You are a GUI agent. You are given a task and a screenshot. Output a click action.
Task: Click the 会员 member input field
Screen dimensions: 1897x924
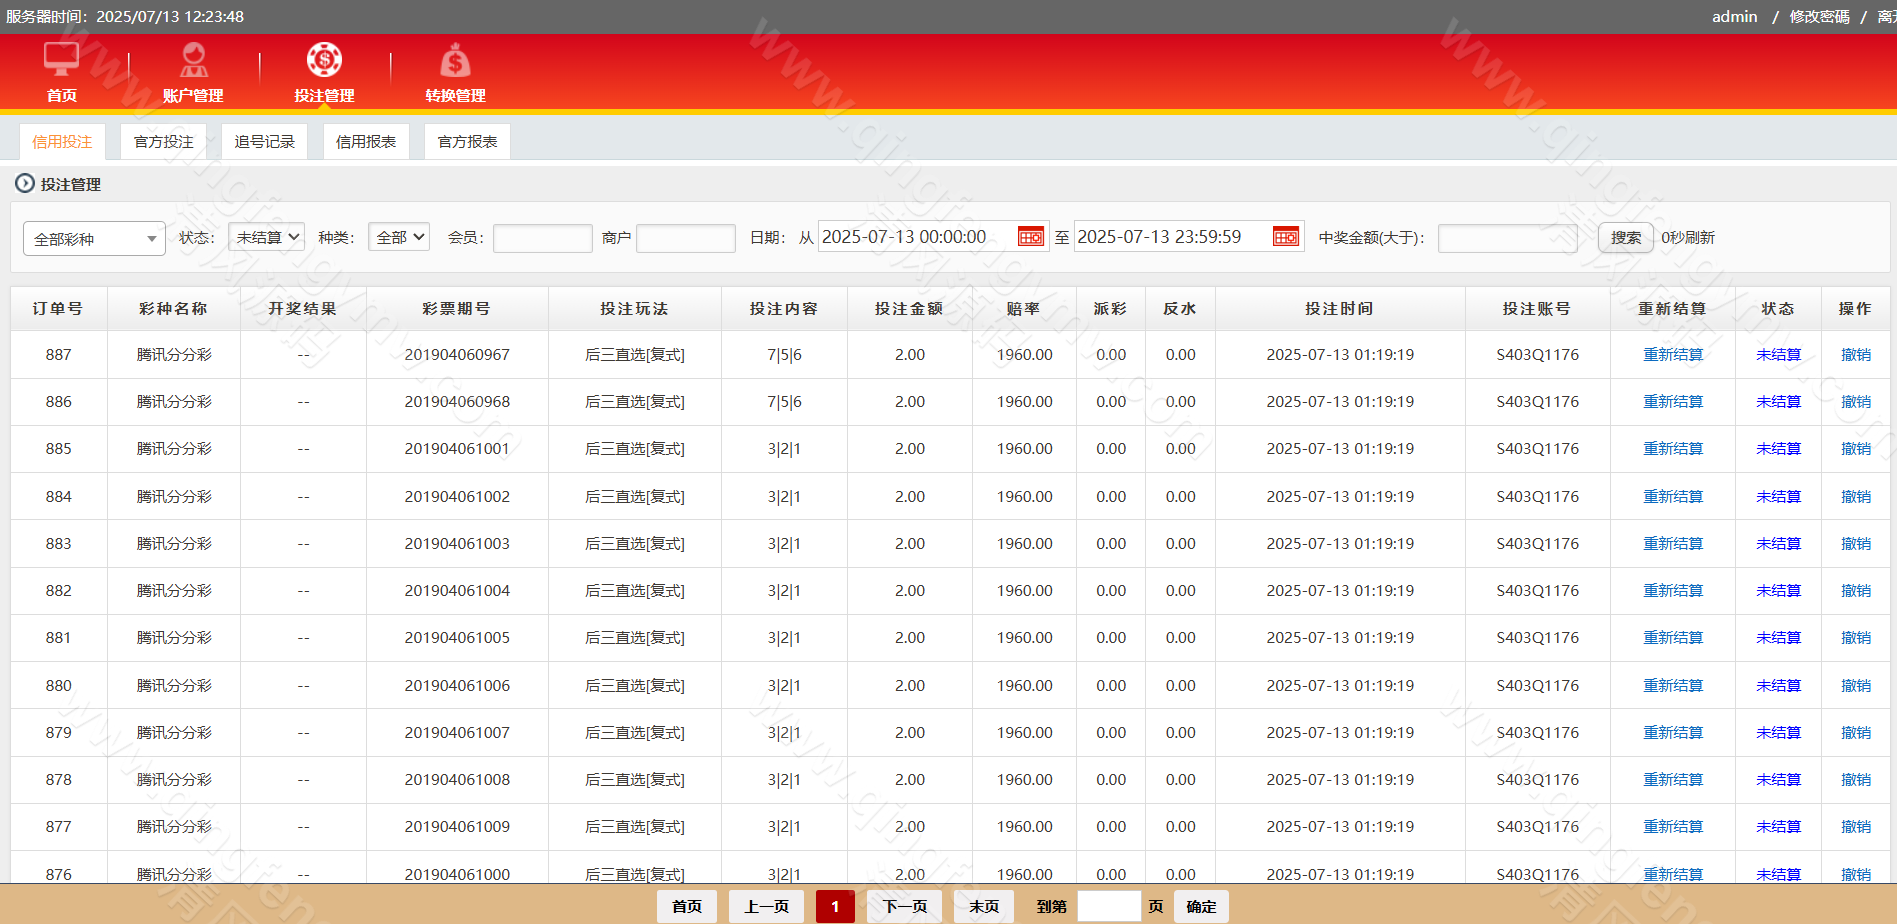(542, 238)
